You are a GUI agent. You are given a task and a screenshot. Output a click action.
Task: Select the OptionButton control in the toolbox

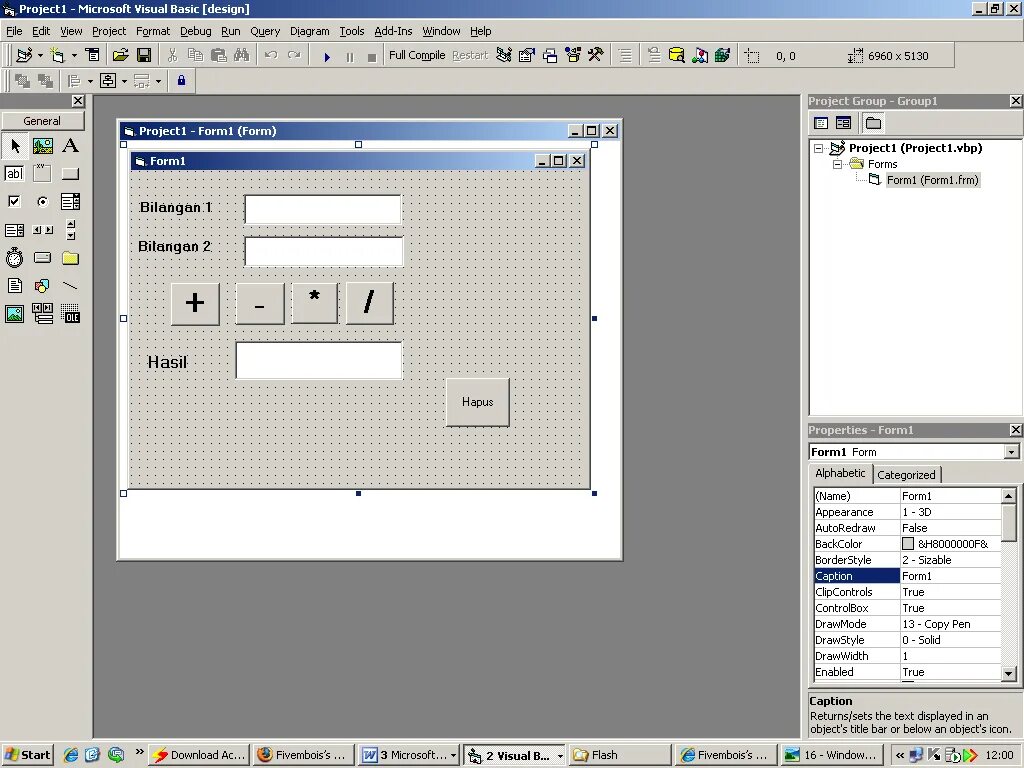(42, 201)
